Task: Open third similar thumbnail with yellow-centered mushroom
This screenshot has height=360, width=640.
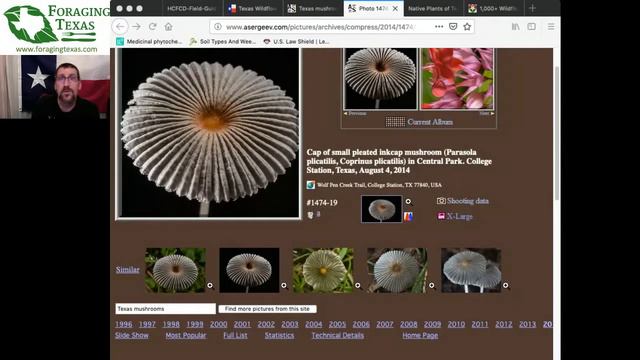Action: (323, 270)
